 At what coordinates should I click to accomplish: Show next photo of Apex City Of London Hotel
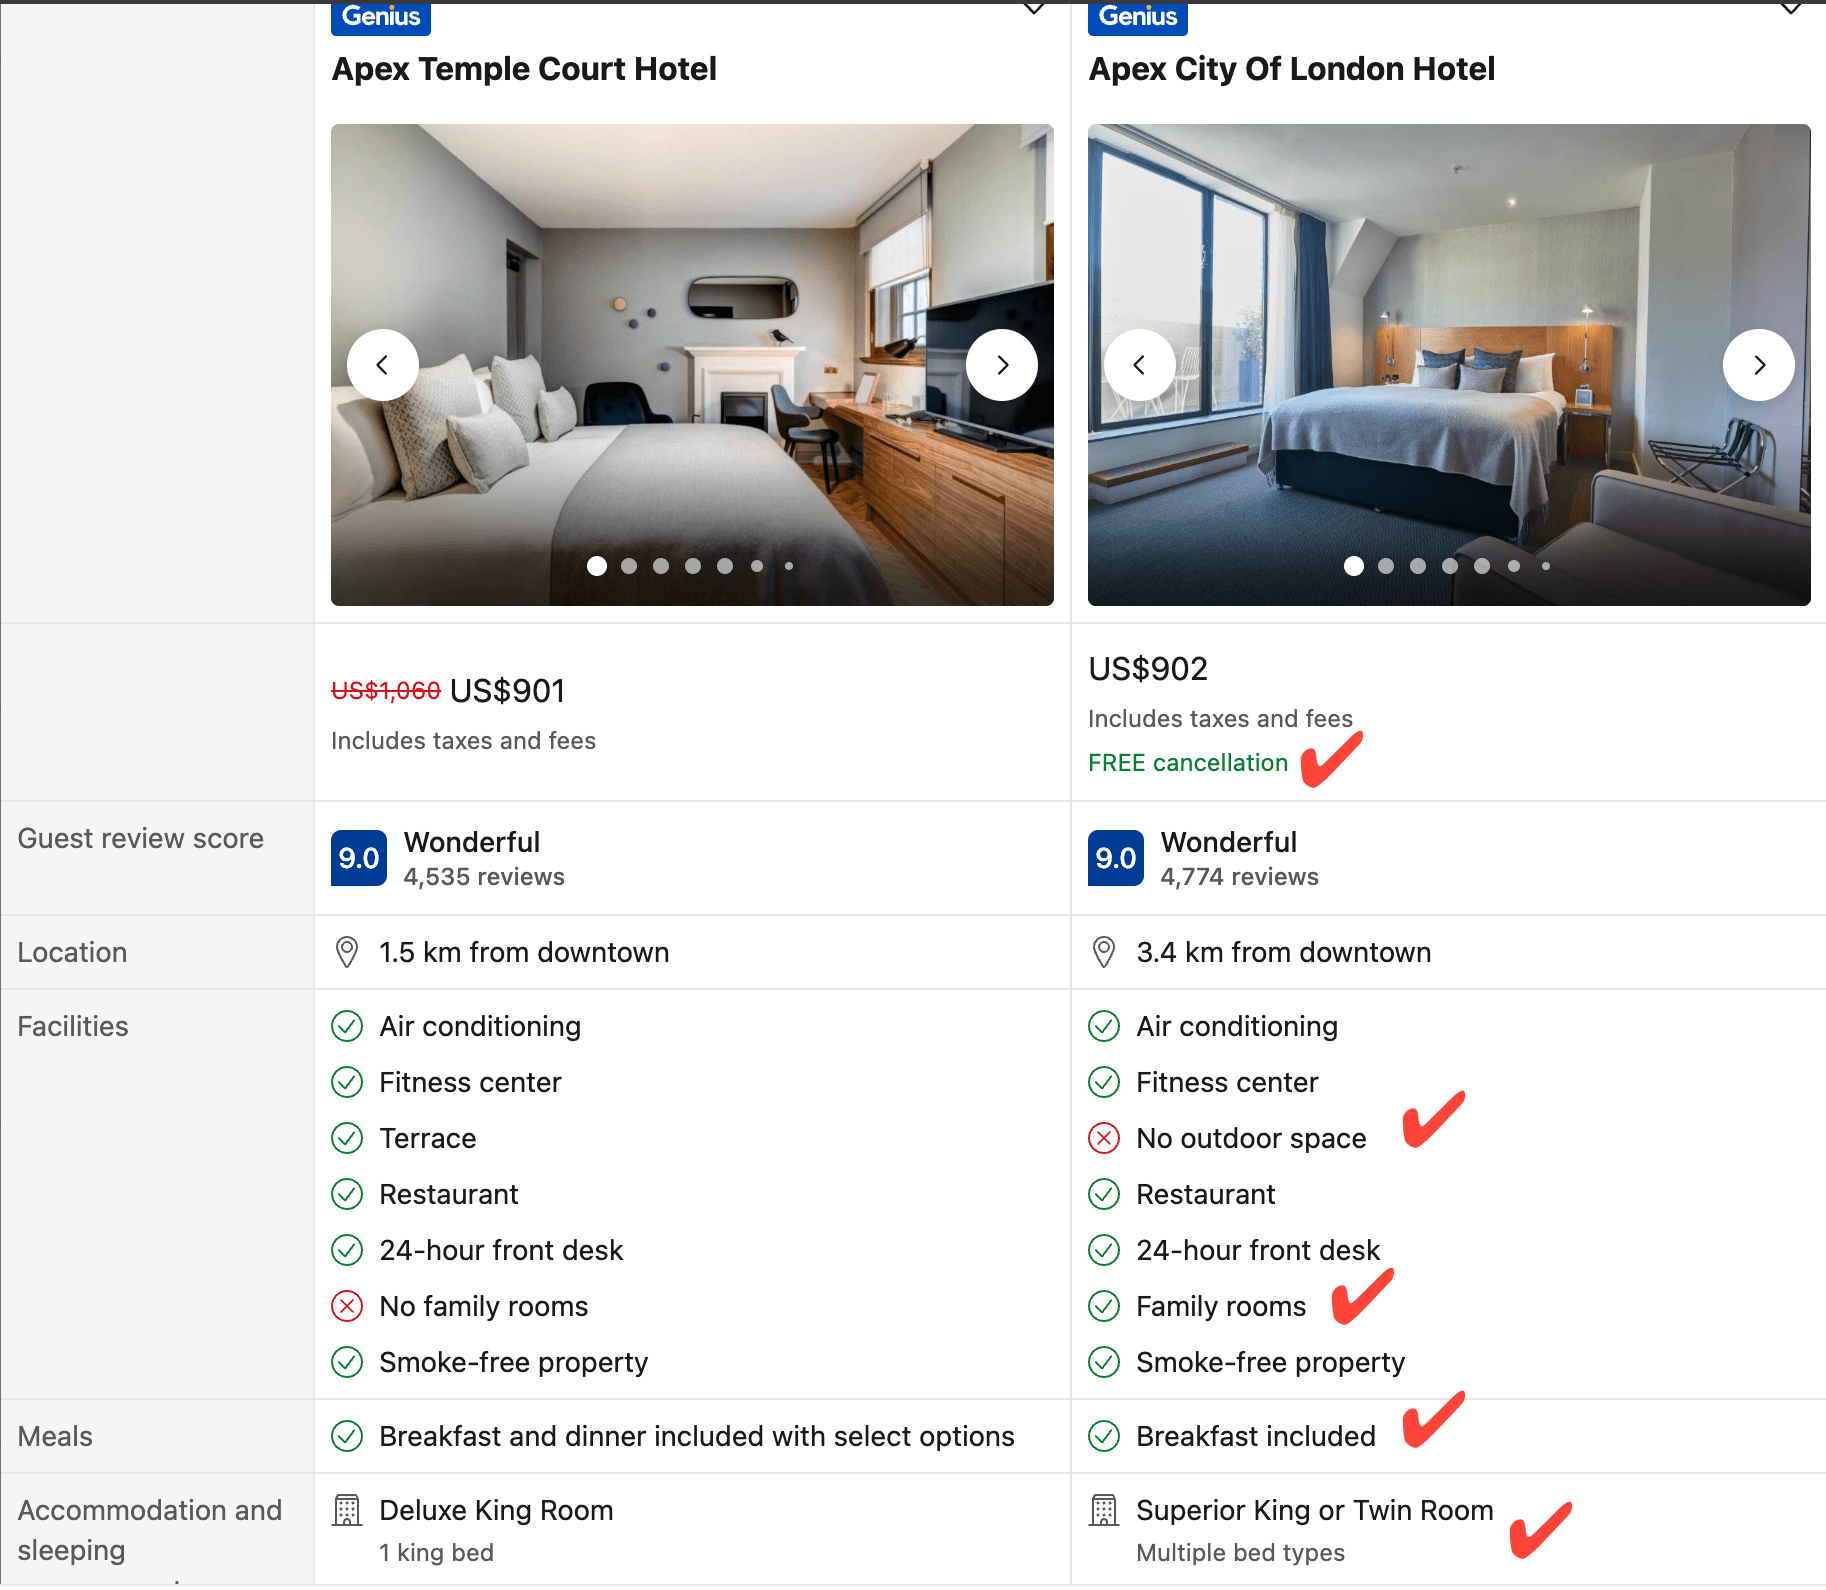pos(1759,365)
